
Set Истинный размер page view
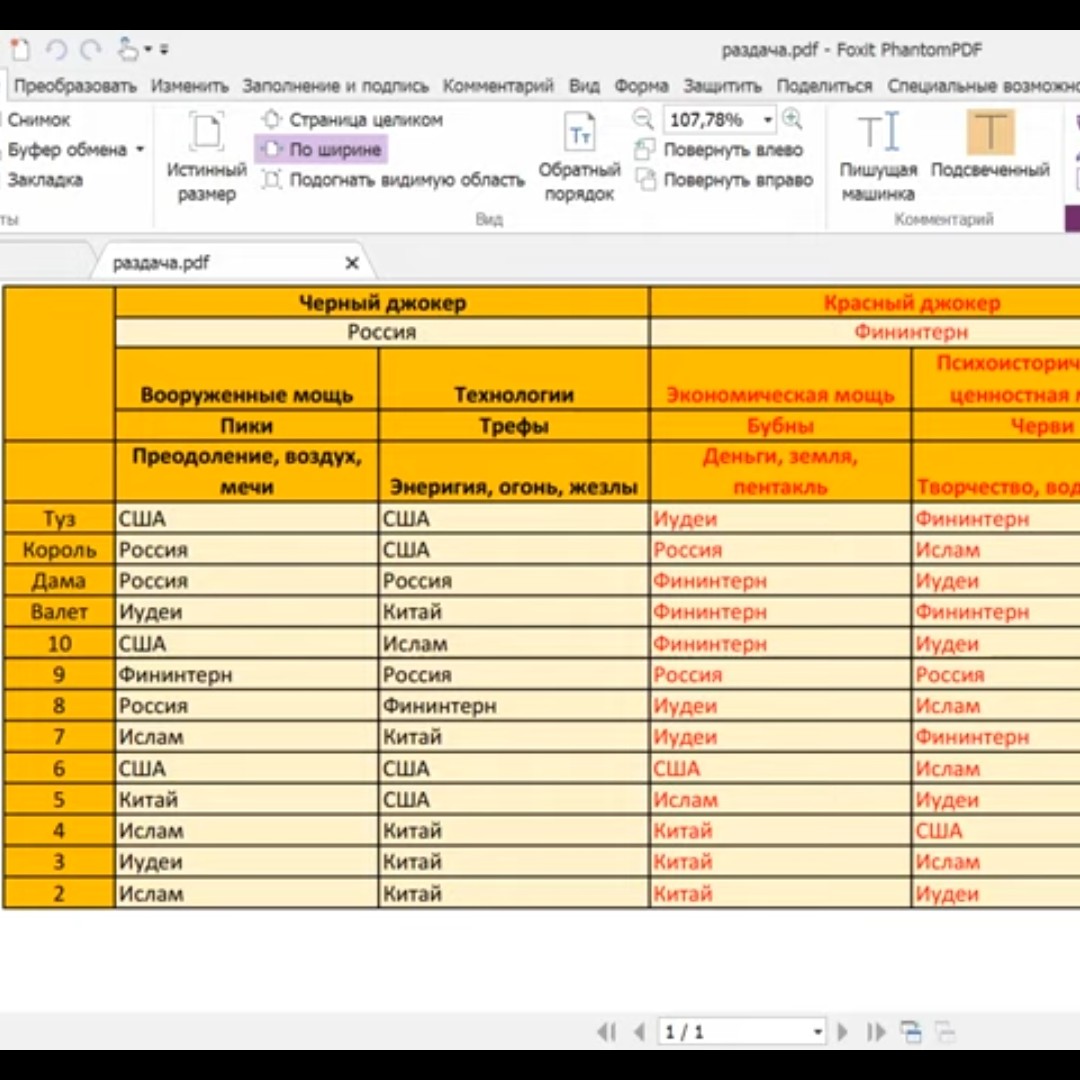pyautogui.click(x=207, y=157)
